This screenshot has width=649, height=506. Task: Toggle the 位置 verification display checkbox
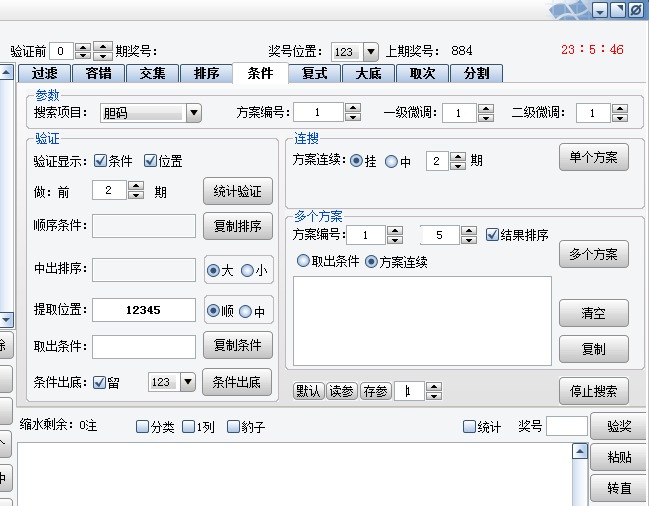click(151, 160)
